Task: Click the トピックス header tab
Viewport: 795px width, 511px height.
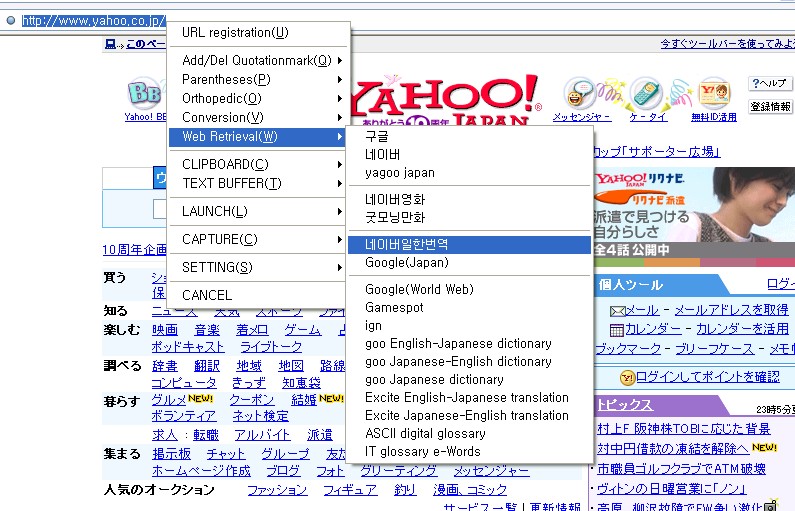Action: point(625,405)
